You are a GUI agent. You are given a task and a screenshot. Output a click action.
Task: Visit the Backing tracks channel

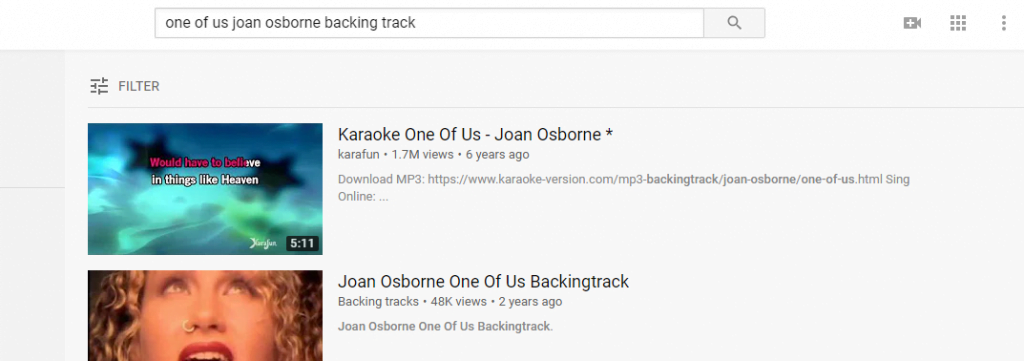coord(378,302)
